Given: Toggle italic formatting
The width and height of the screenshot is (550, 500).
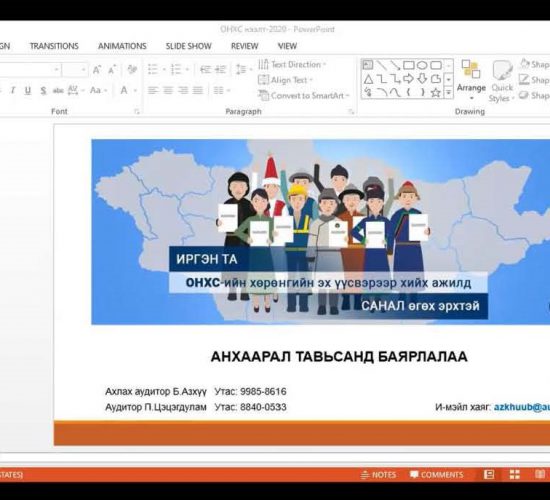Looking at the screenshot, I should [13, 91].
